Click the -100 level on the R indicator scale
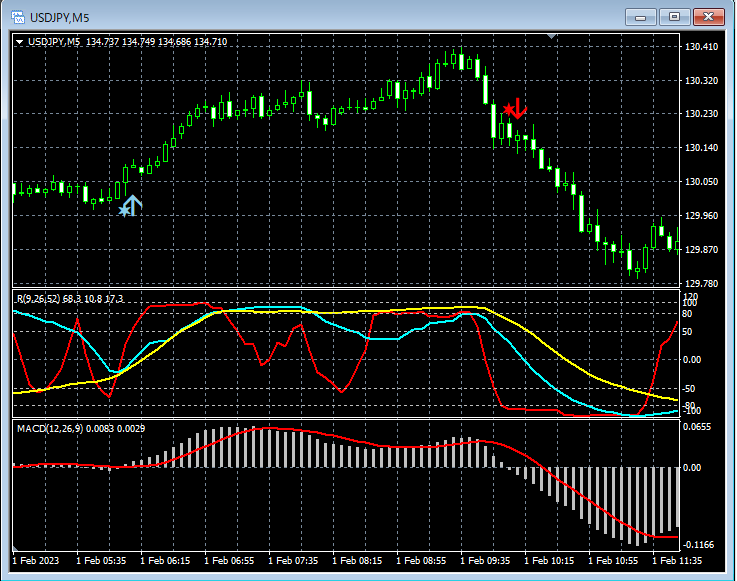This screenshot has height=581, width=737. click(x=692, y=410)
